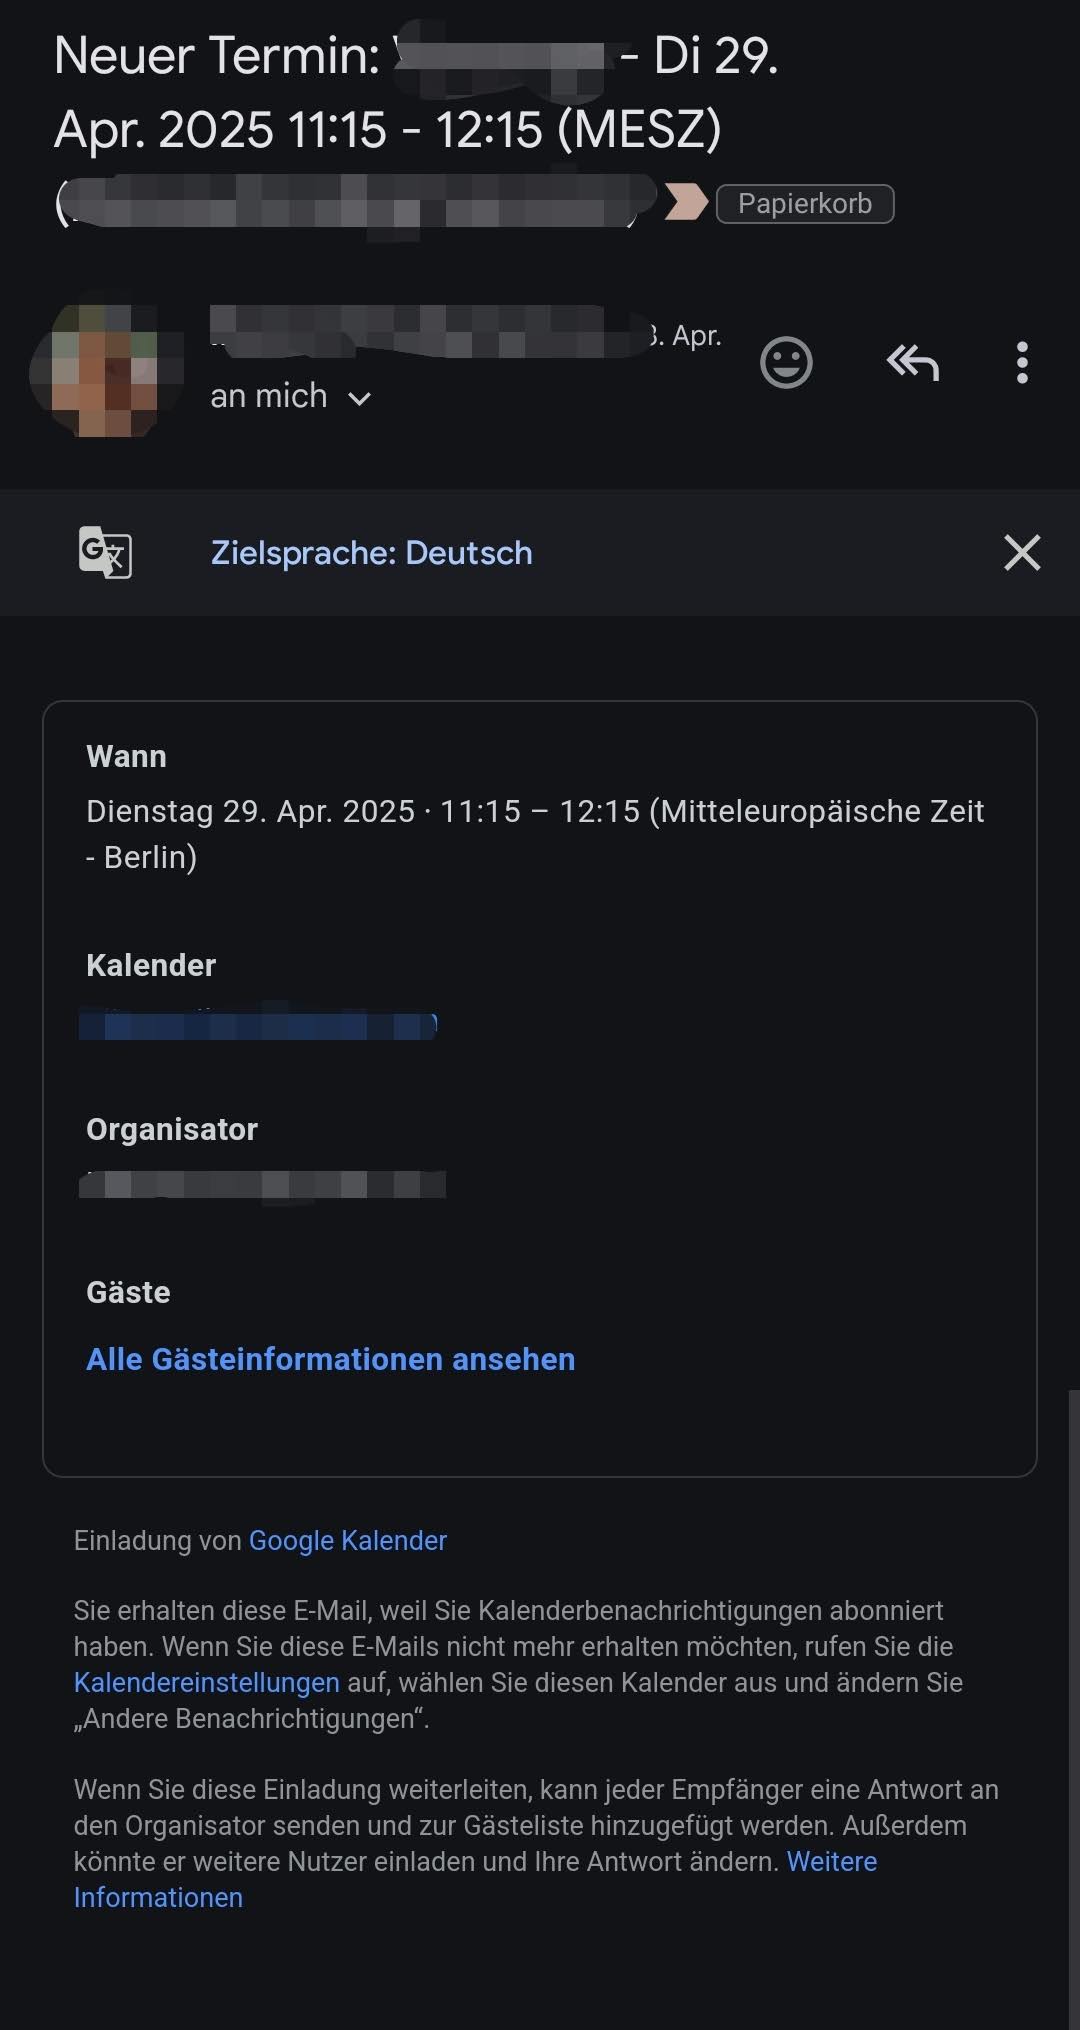This screenshot has width=1080, height=2030.
Task: Expand recipient details next to "an mich"
Action: (359, 398)
